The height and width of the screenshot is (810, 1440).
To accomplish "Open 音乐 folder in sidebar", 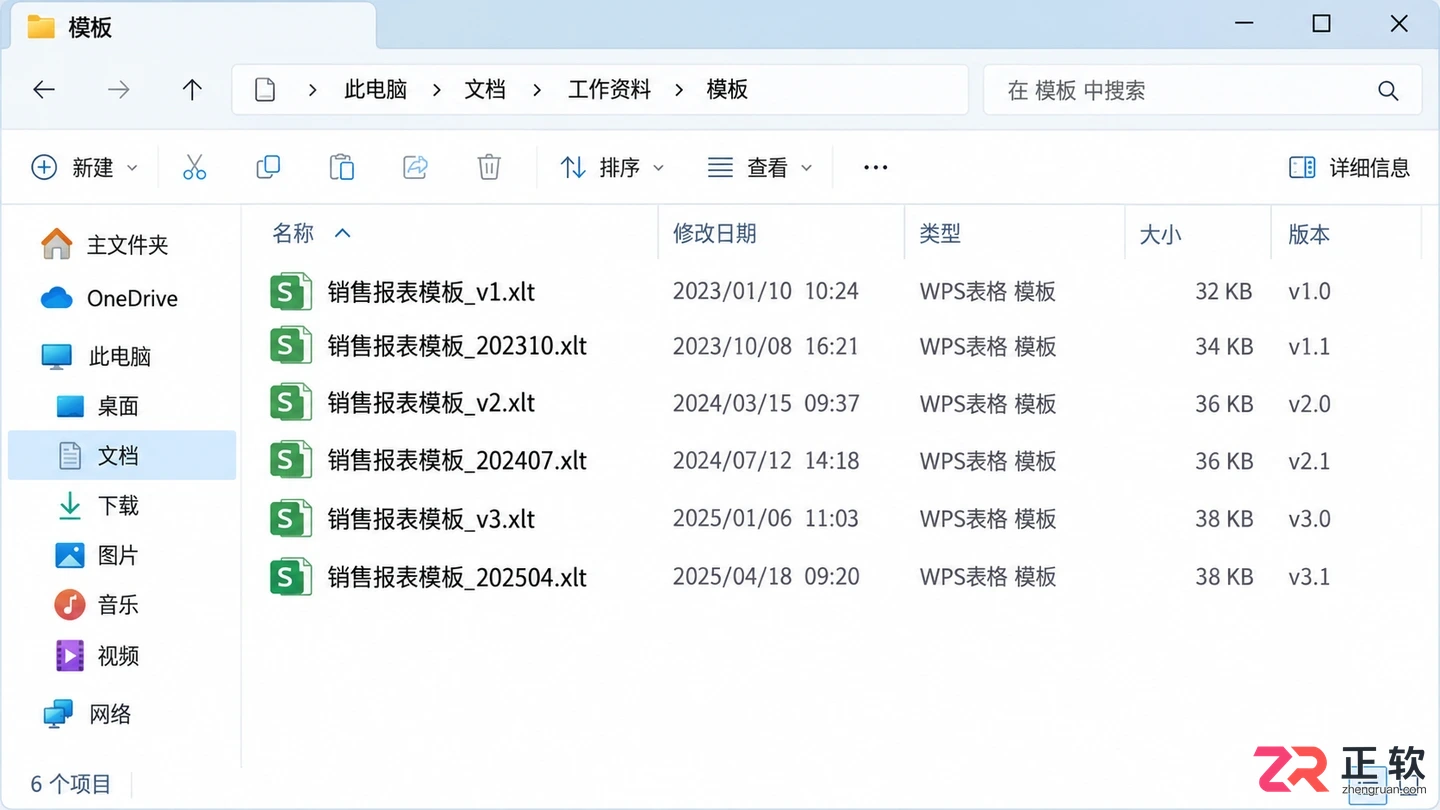I will point(97,605).
